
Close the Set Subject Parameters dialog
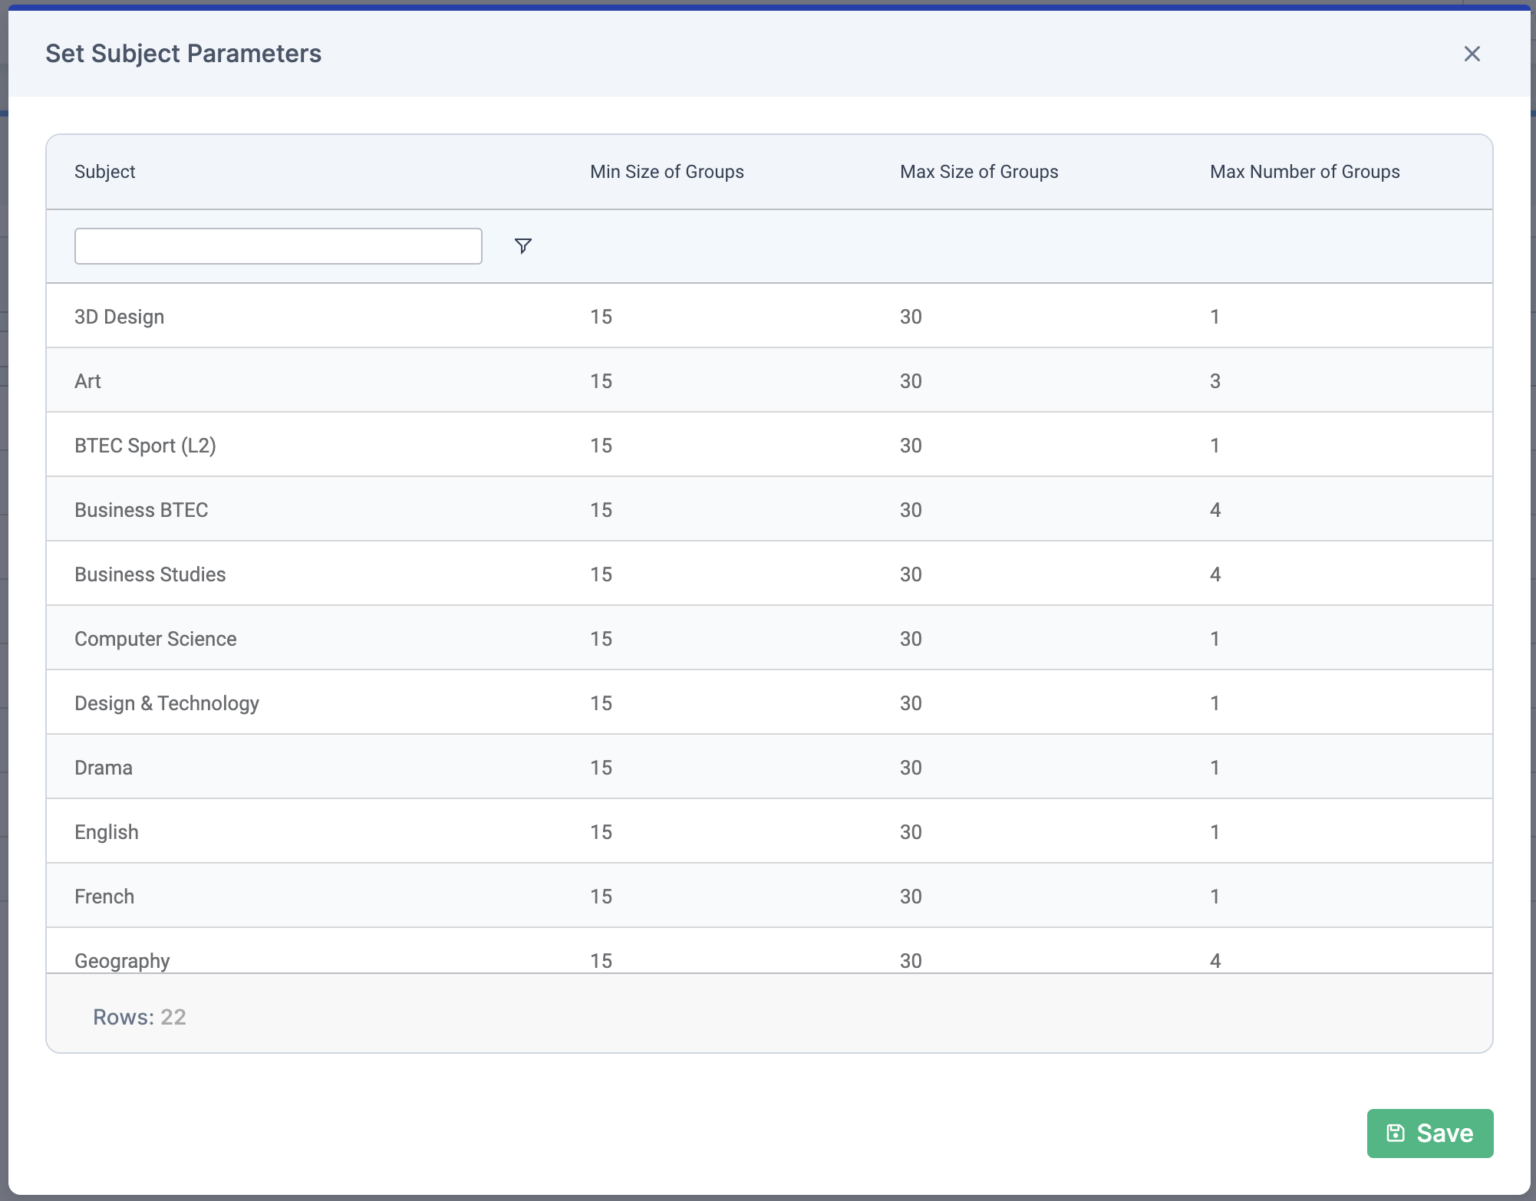[x=1471, y=54]
